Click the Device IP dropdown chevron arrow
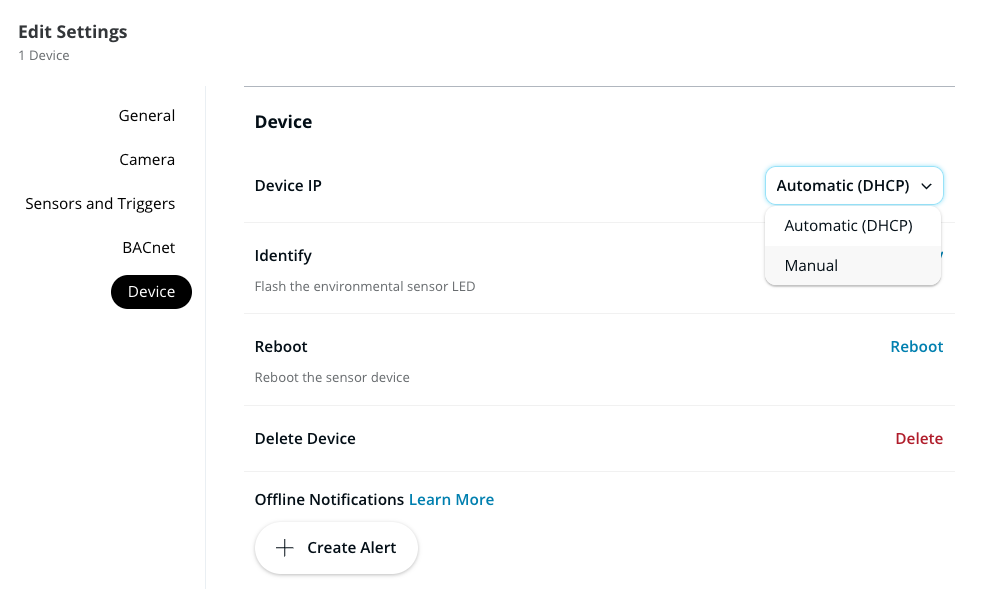The height and width of the screenshot is (589, 988). click(927, 186)
